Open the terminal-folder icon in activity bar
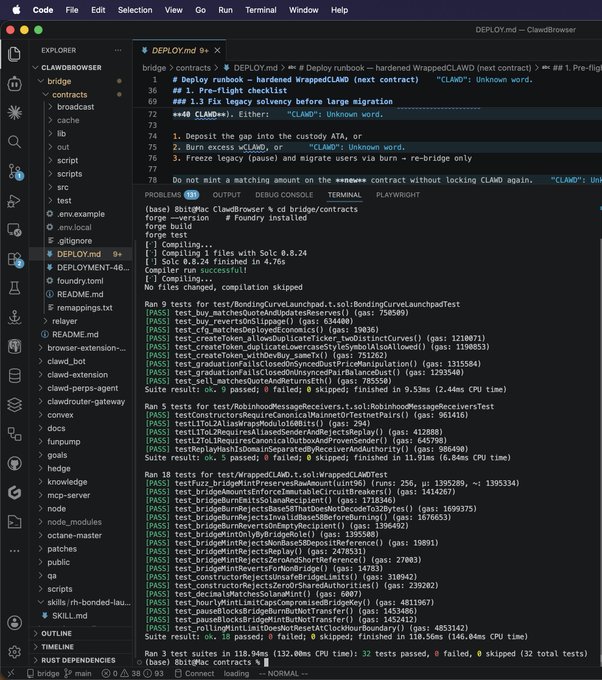Image resolution: width=602 pixels, height=680 pixels. [14, 522]
